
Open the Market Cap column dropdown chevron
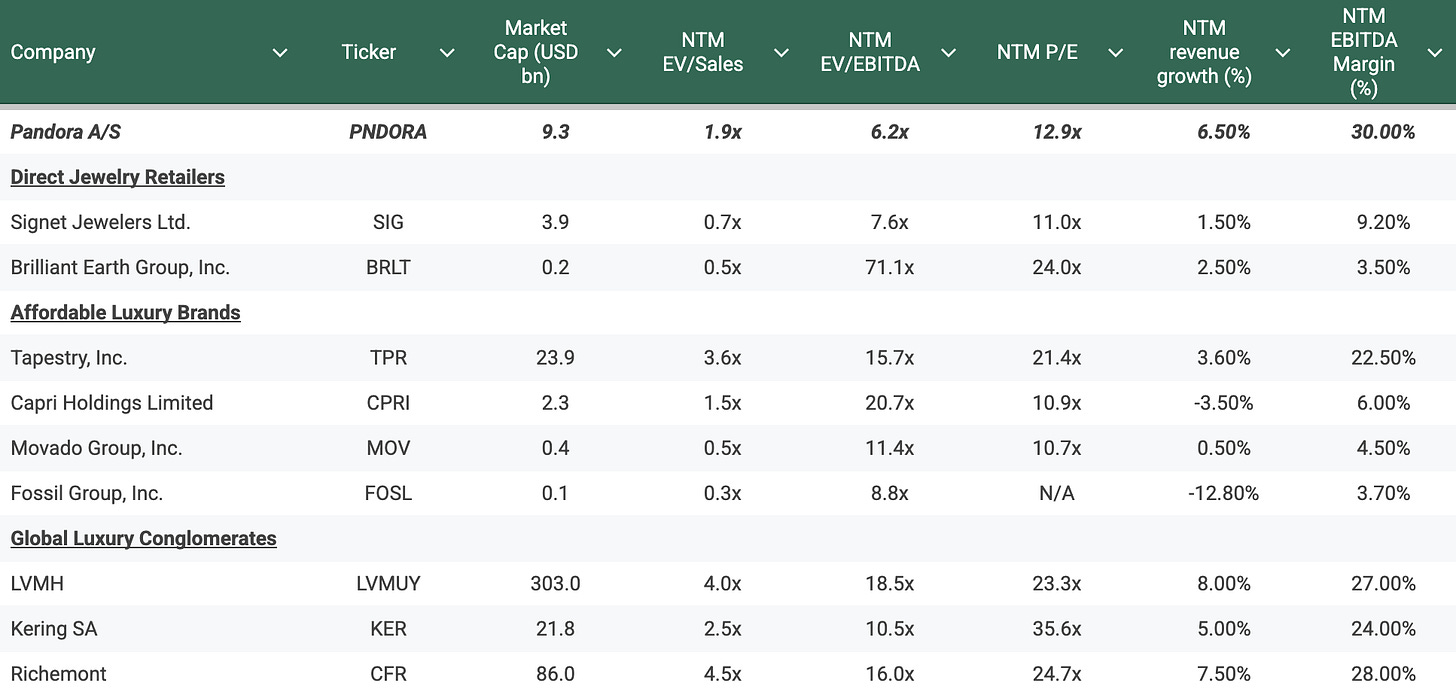pyautogui.click(x=614, y=52)
